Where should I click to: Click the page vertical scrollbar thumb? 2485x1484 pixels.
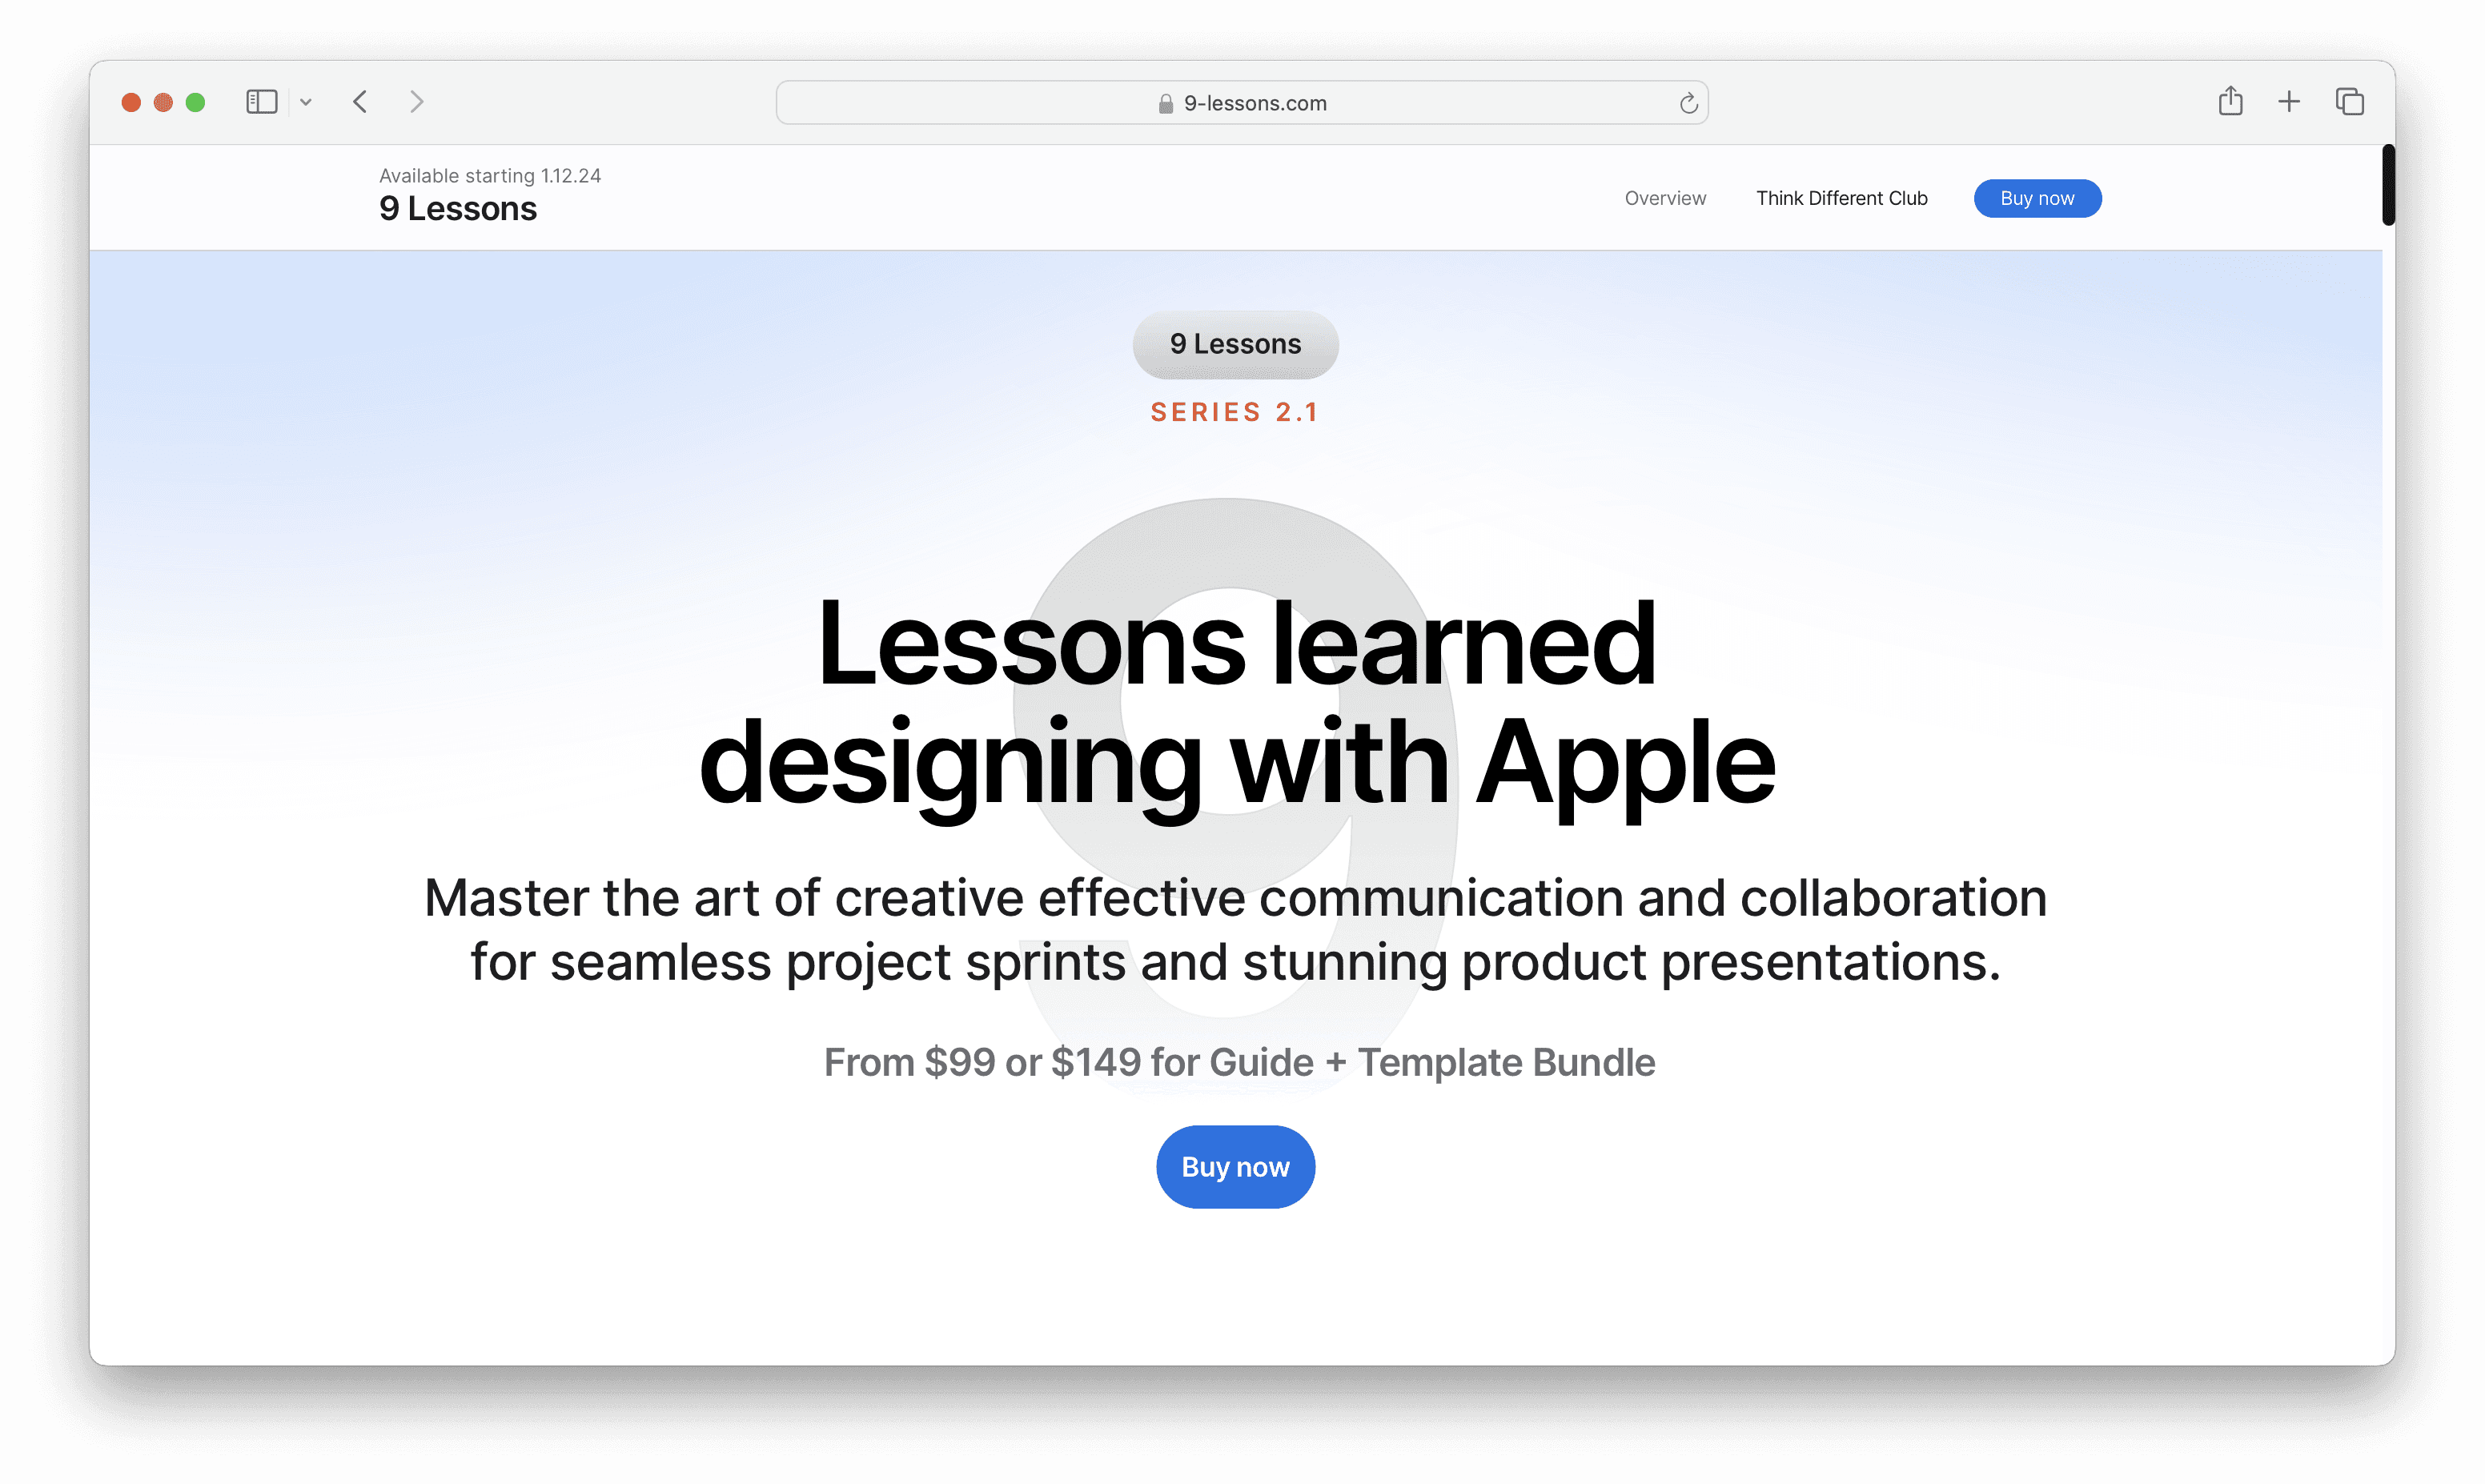pos(2388,185)
